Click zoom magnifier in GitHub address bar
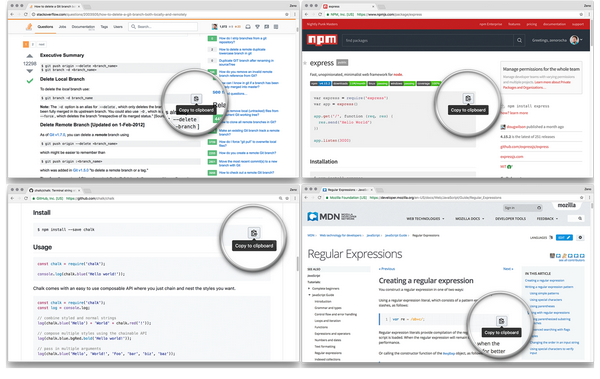 280,198
